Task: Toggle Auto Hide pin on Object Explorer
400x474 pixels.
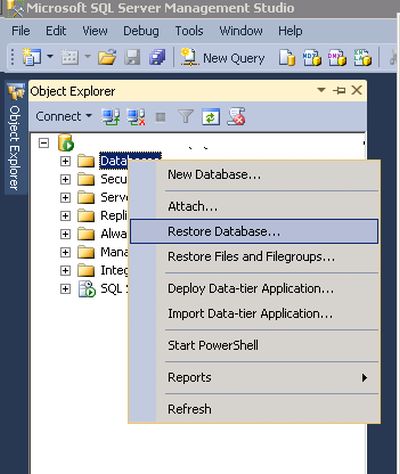Action: coord(339,90)
